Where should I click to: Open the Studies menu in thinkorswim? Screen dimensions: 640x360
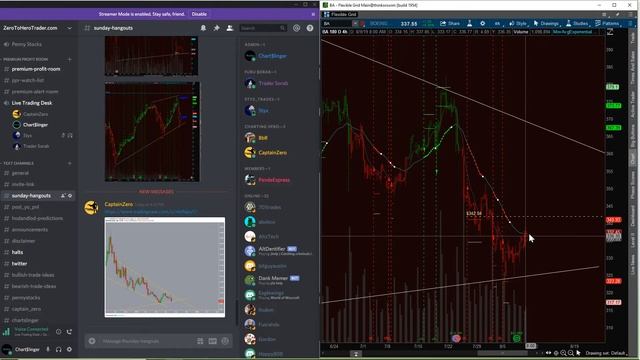coord(577,23)
